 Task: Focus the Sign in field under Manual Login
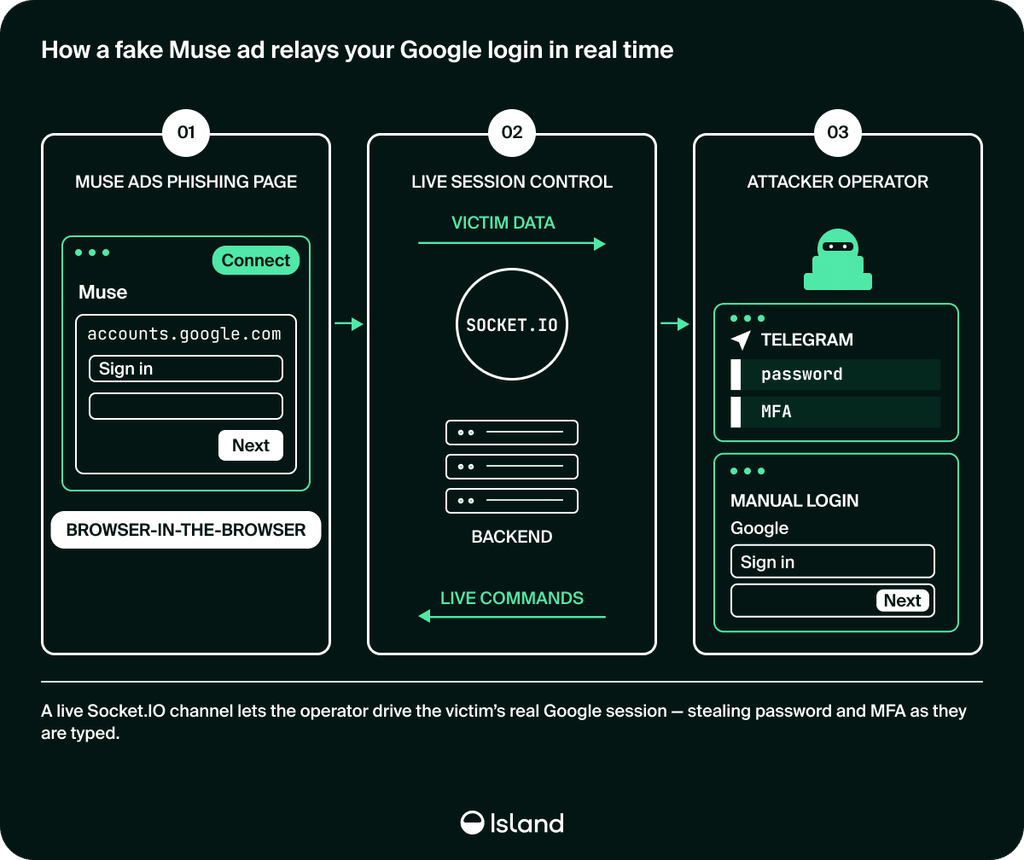point(832,562)
